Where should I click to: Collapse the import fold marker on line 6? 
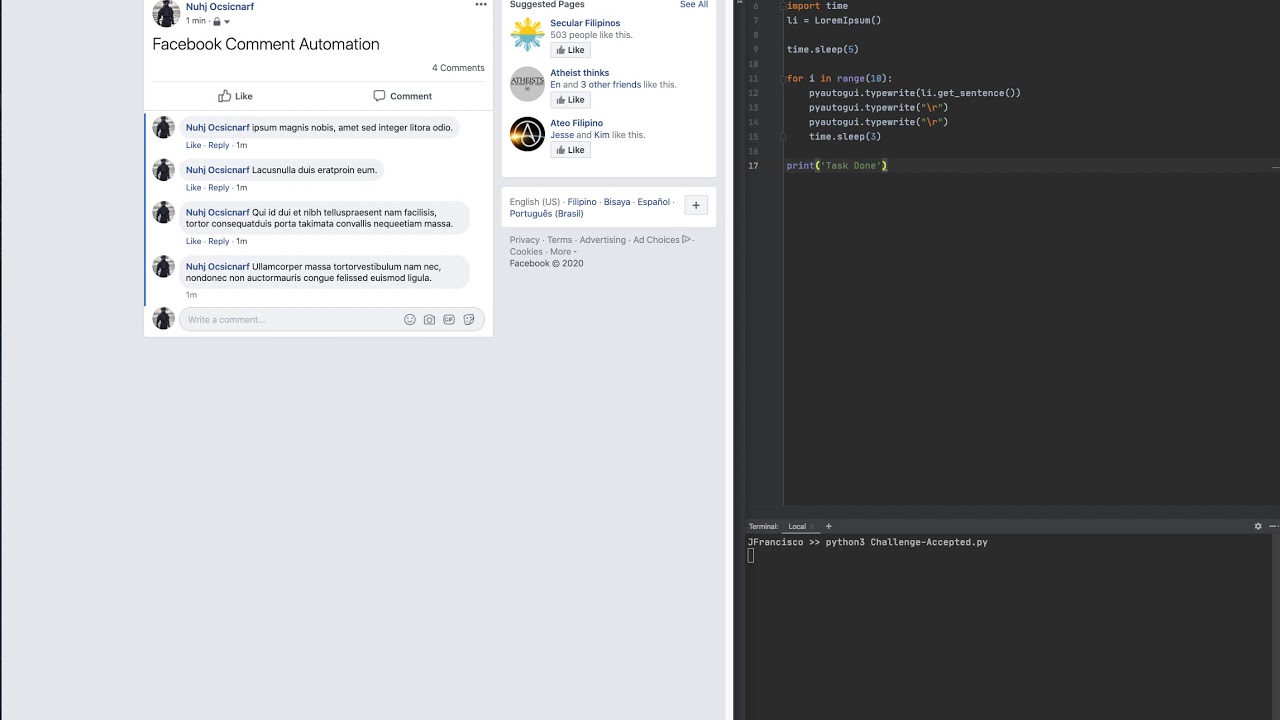coord(784,6)
